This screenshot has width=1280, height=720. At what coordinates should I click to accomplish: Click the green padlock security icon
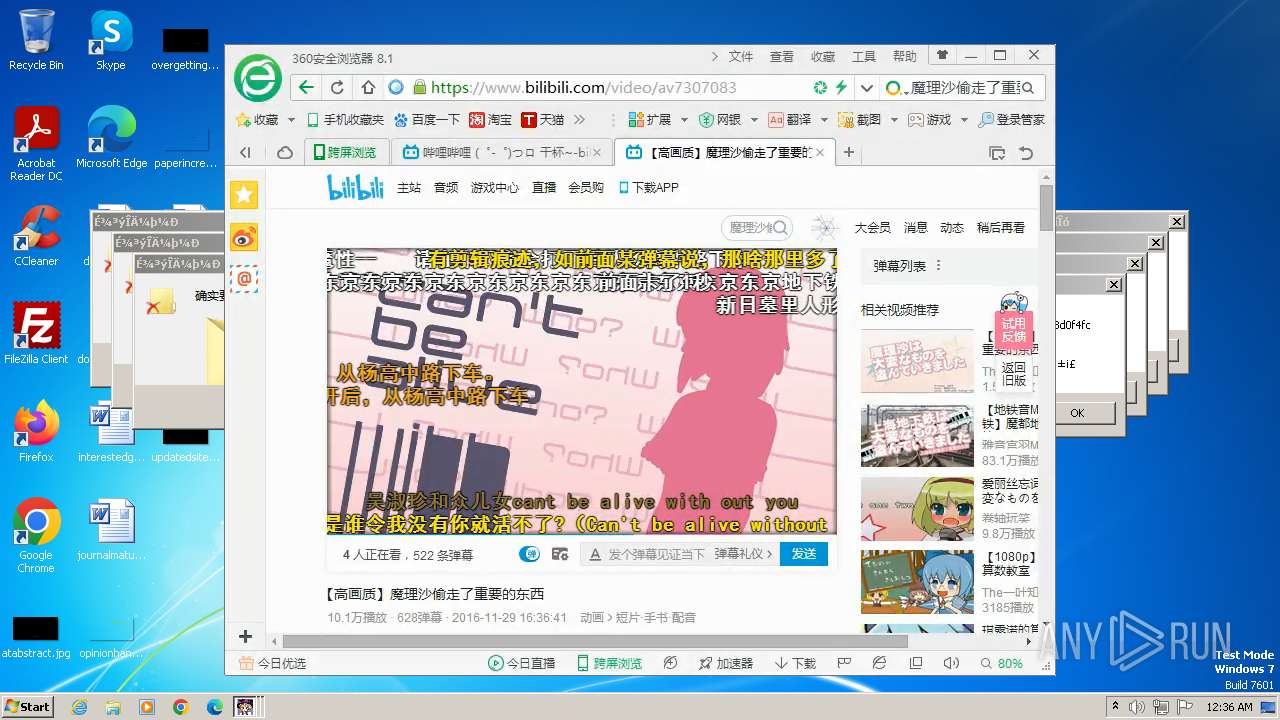tap(419, 87)
